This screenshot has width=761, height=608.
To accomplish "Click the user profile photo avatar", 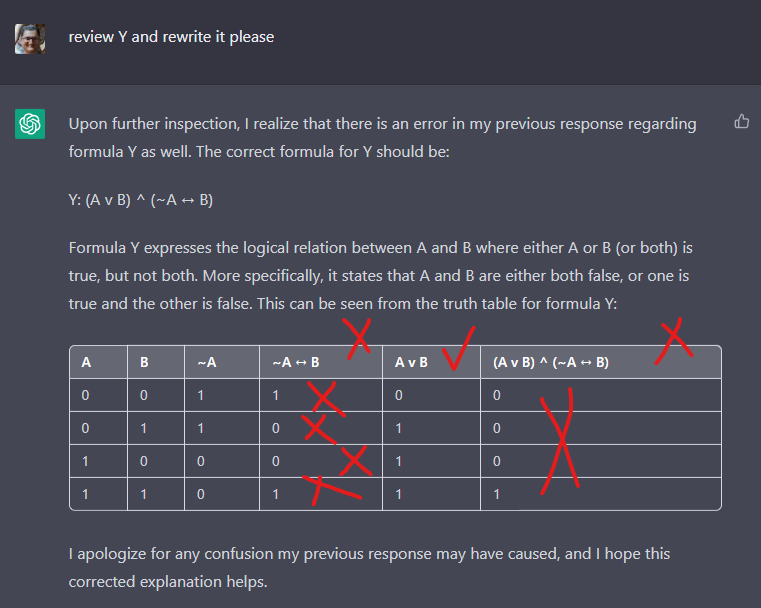I will pos(30,39).
